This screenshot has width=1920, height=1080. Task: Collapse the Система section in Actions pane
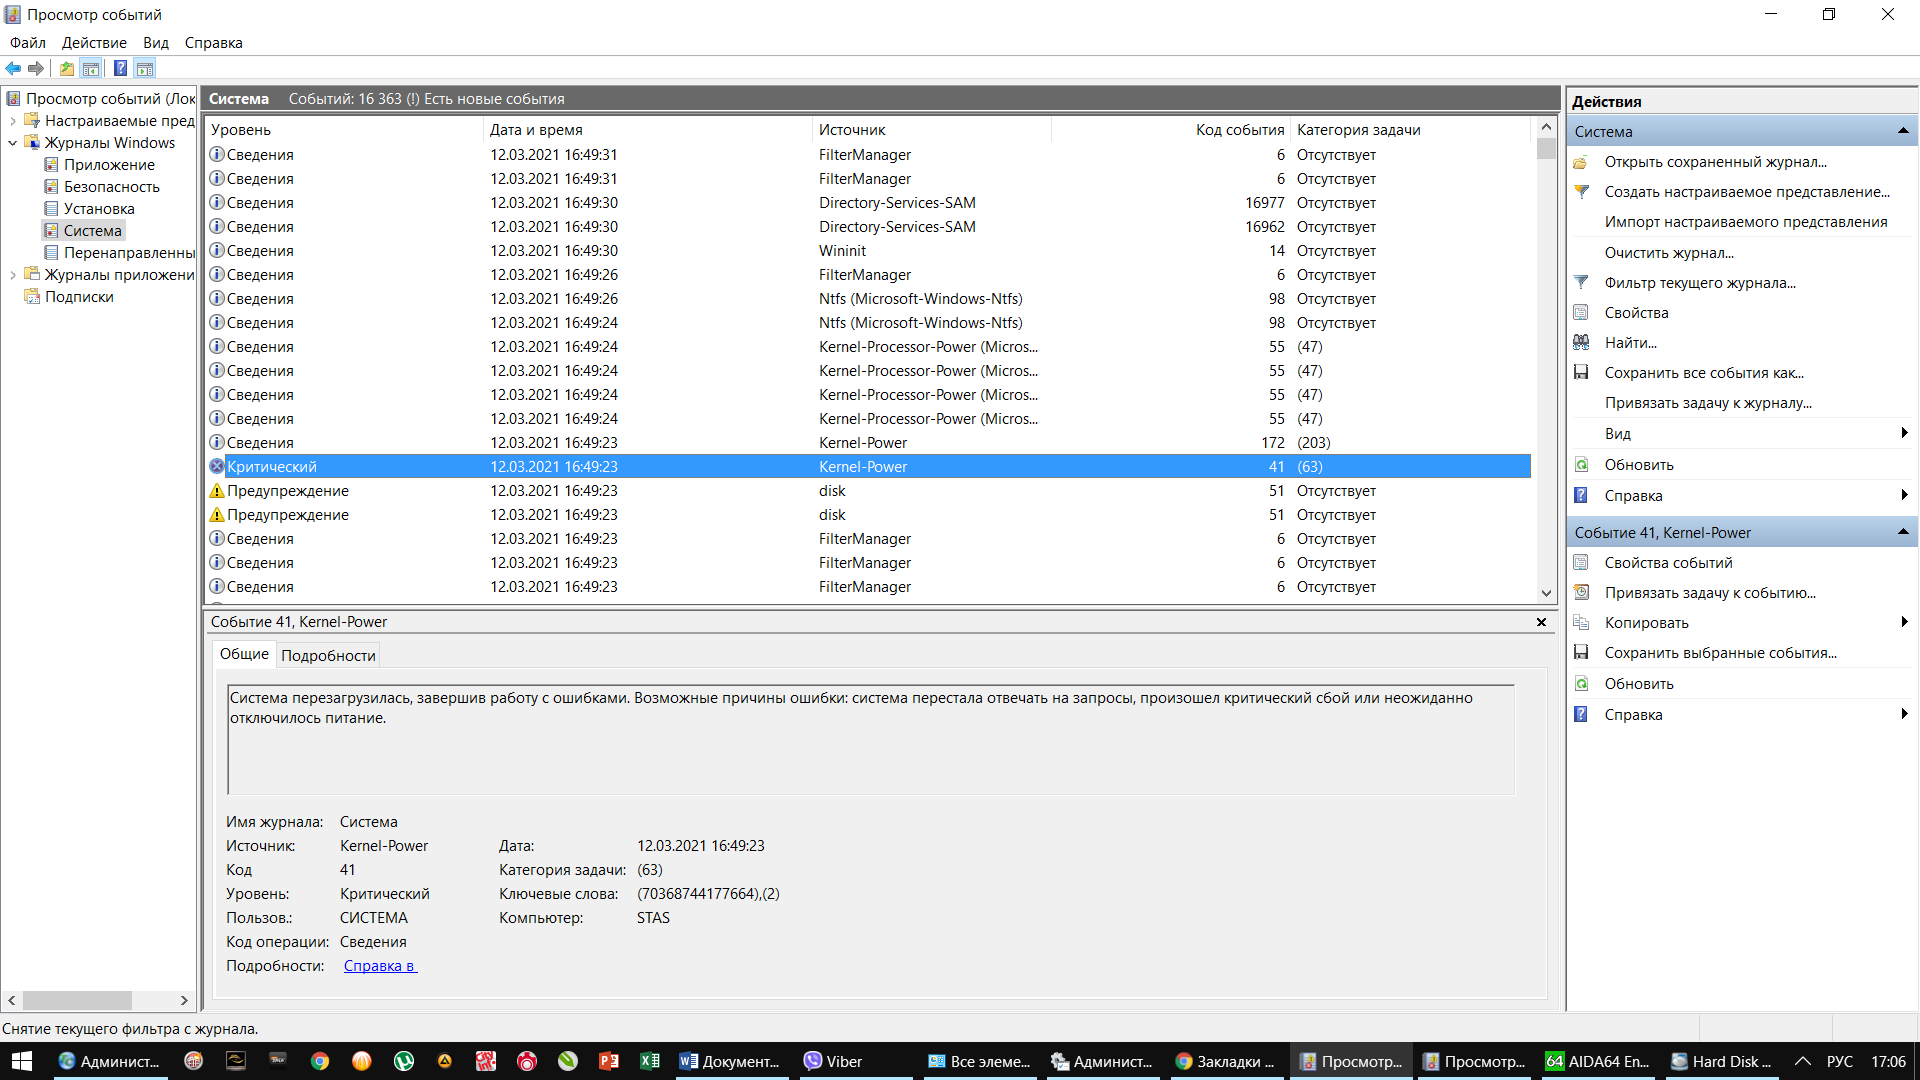pyautogui.click(x=1903, y=131)
